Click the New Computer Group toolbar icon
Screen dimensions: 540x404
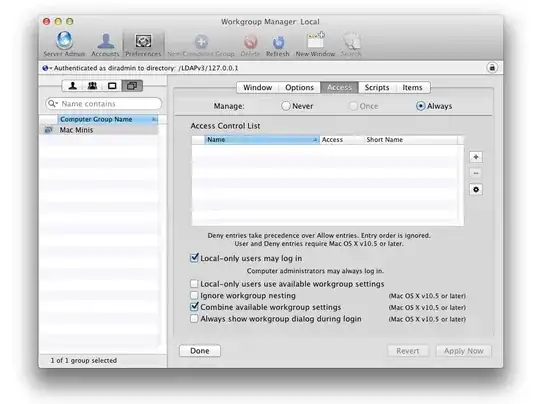201,45
